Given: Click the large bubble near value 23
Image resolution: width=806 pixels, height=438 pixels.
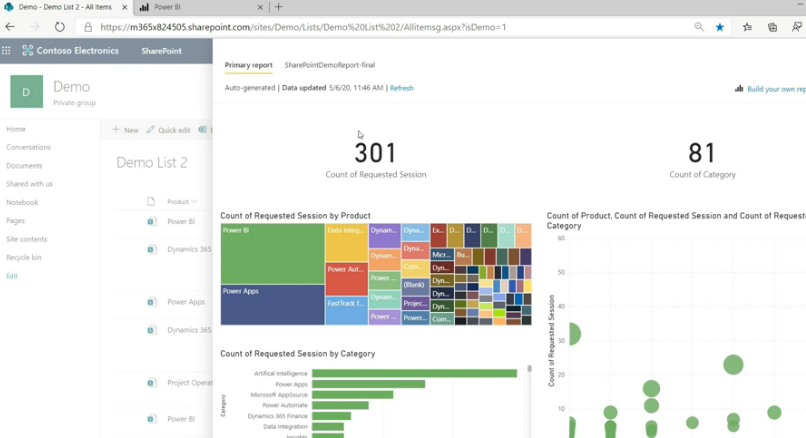Looking at the screenshot, I should coord(733,364).
